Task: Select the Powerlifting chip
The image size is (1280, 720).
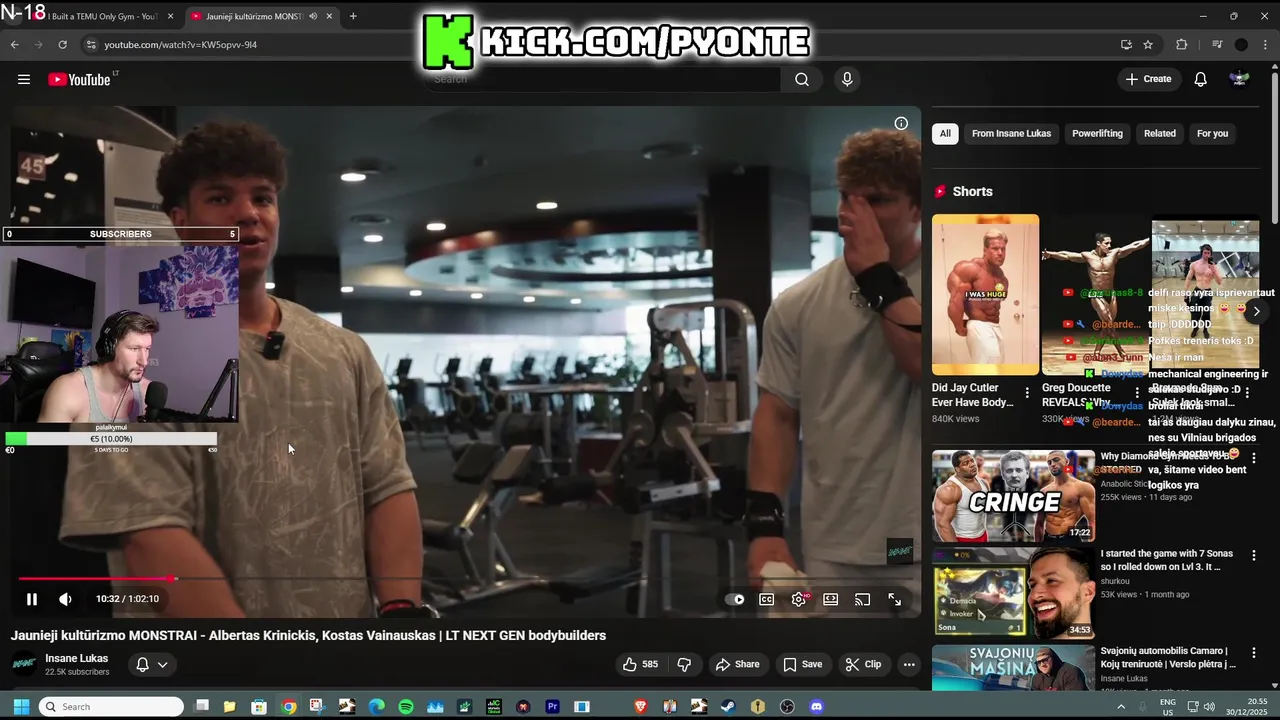Action: pyautogui.click(x=1097, y=133)
